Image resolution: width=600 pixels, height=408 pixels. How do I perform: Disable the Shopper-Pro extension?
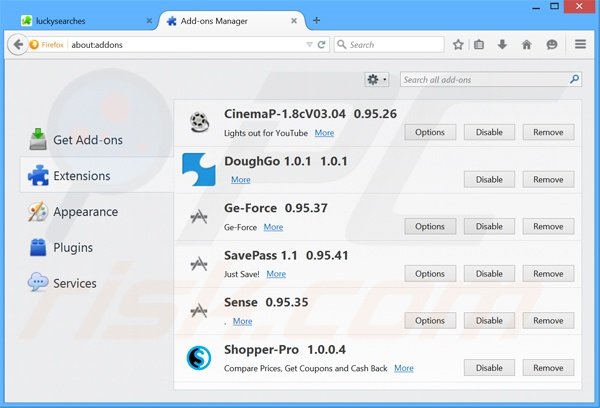pyautogui.click(x=489, y=368)
